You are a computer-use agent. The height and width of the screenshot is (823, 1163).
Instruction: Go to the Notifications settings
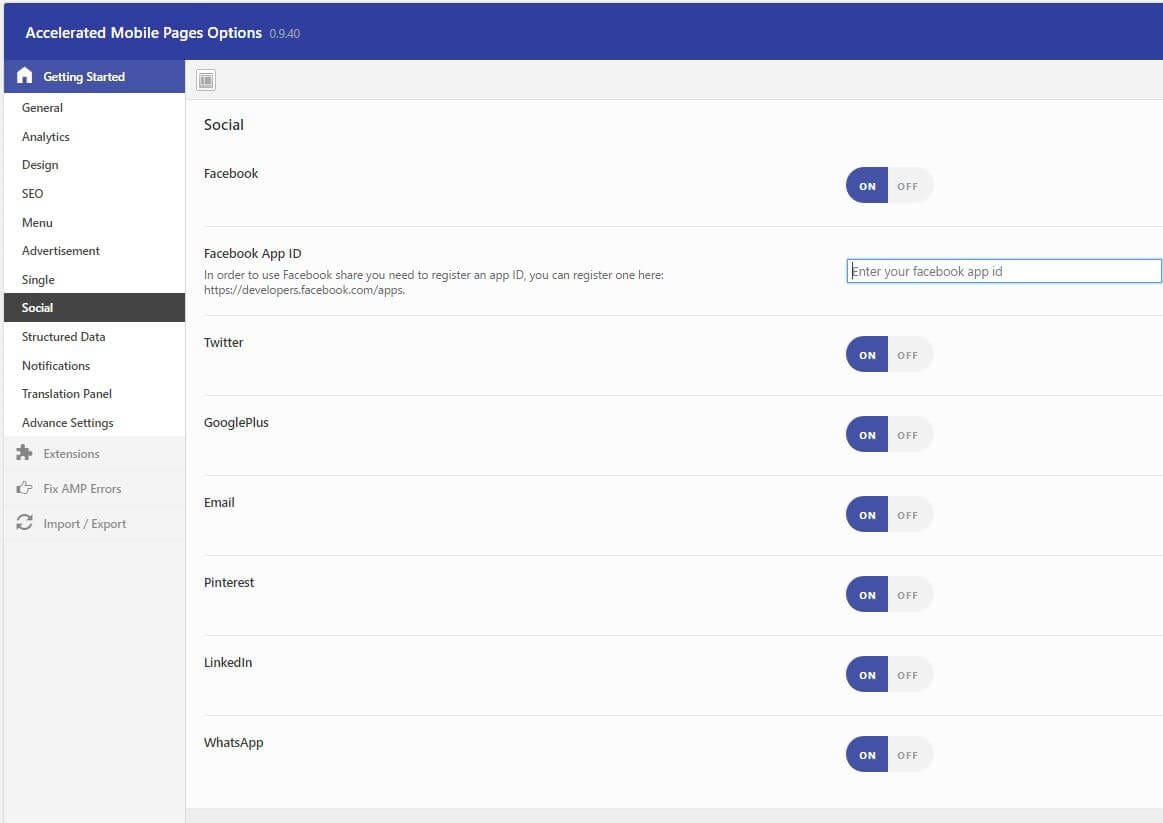click(94, 366)
